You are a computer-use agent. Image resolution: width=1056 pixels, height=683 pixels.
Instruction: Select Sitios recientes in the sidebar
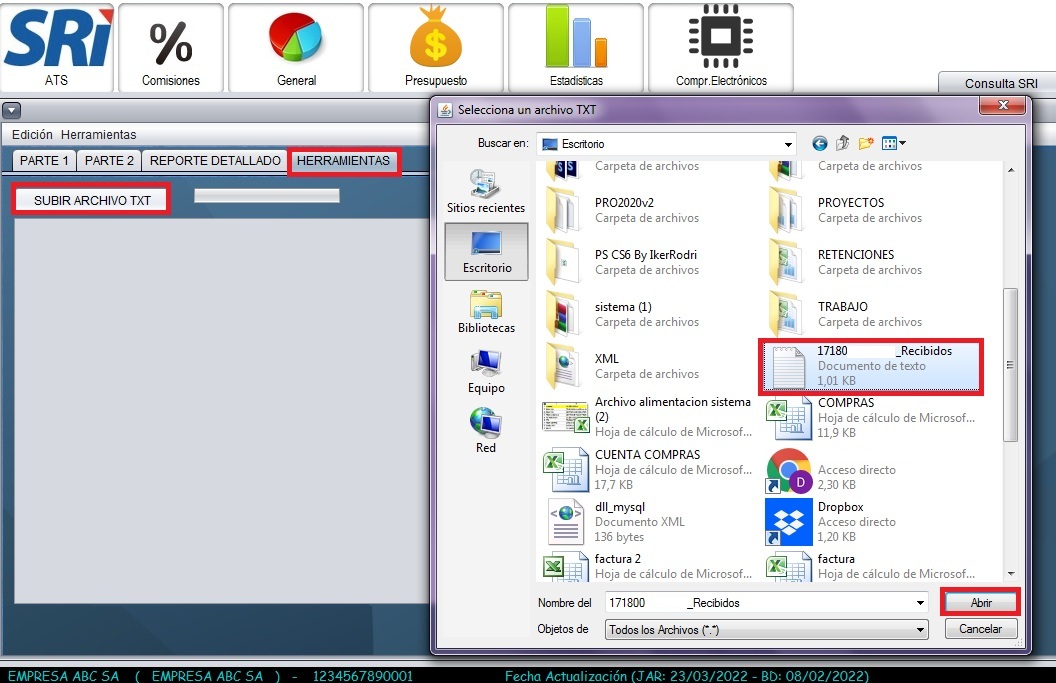point(486,190)
